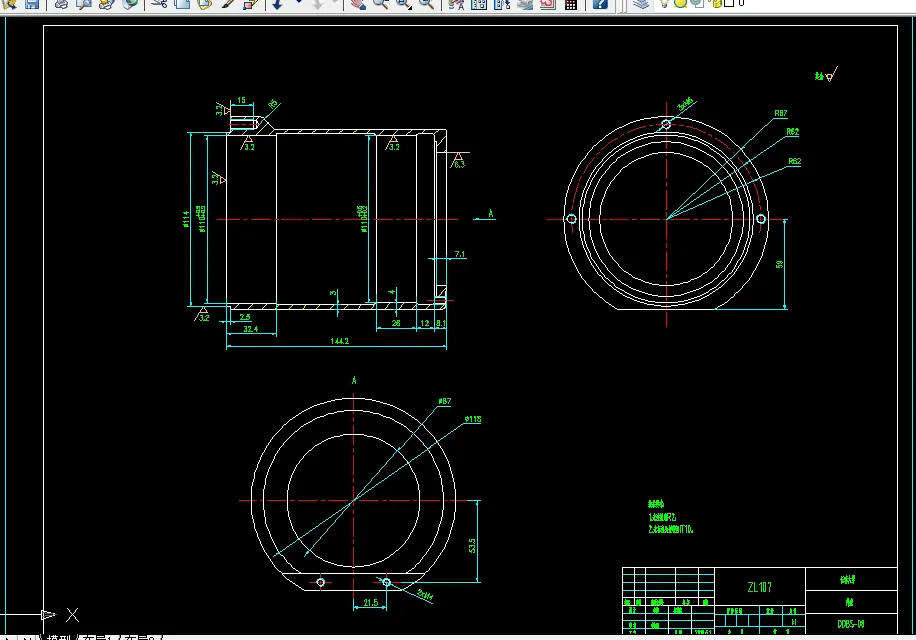Click the Publish toolbar icon
The width and height of the screenshot is (916, 640).
pos(106,4)
